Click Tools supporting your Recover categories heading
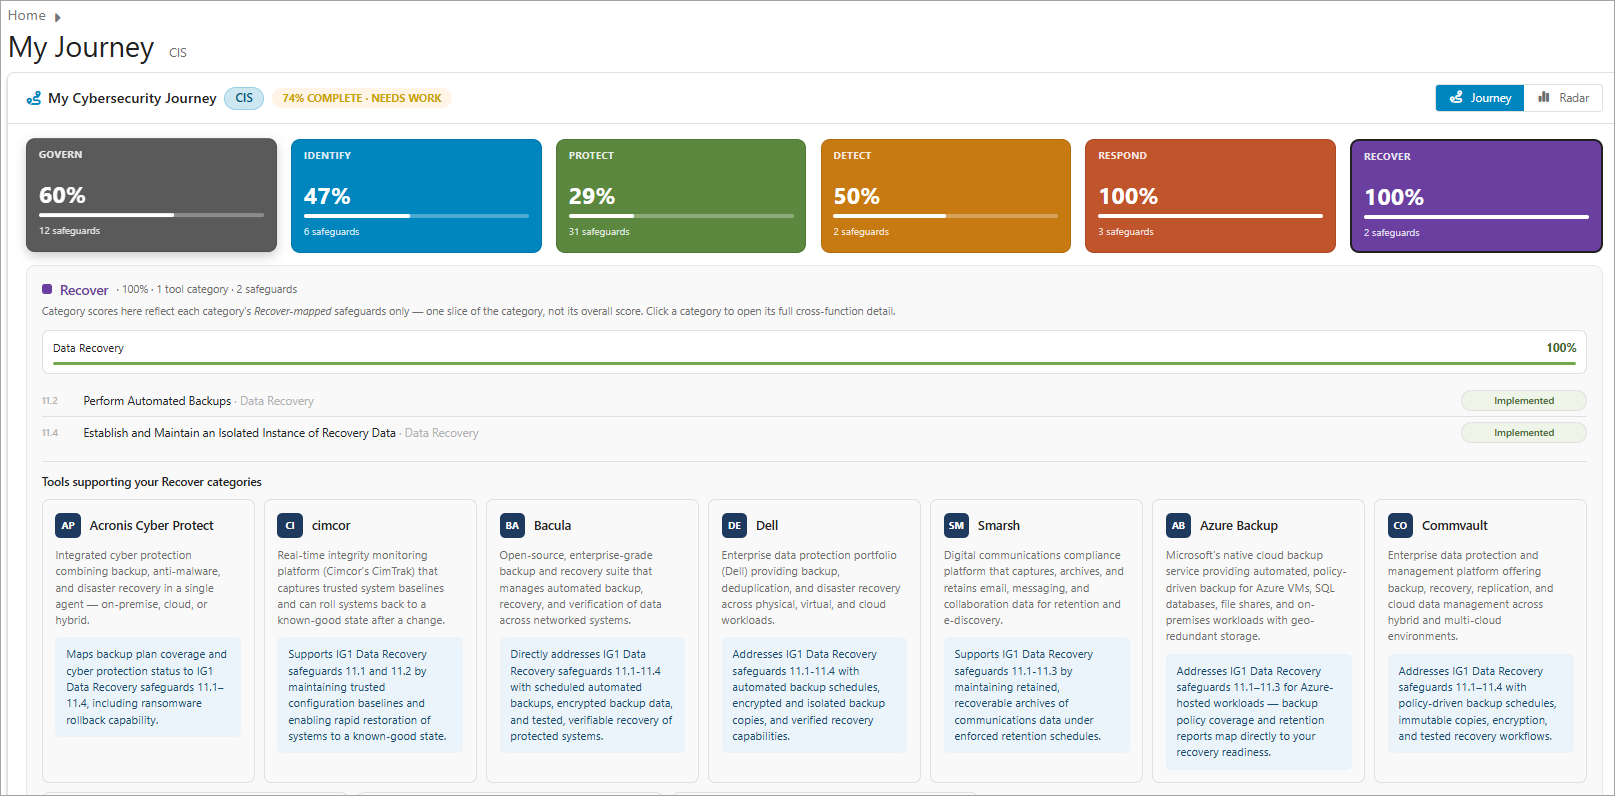The image size is (1615, 796). (x=152, y=482)
